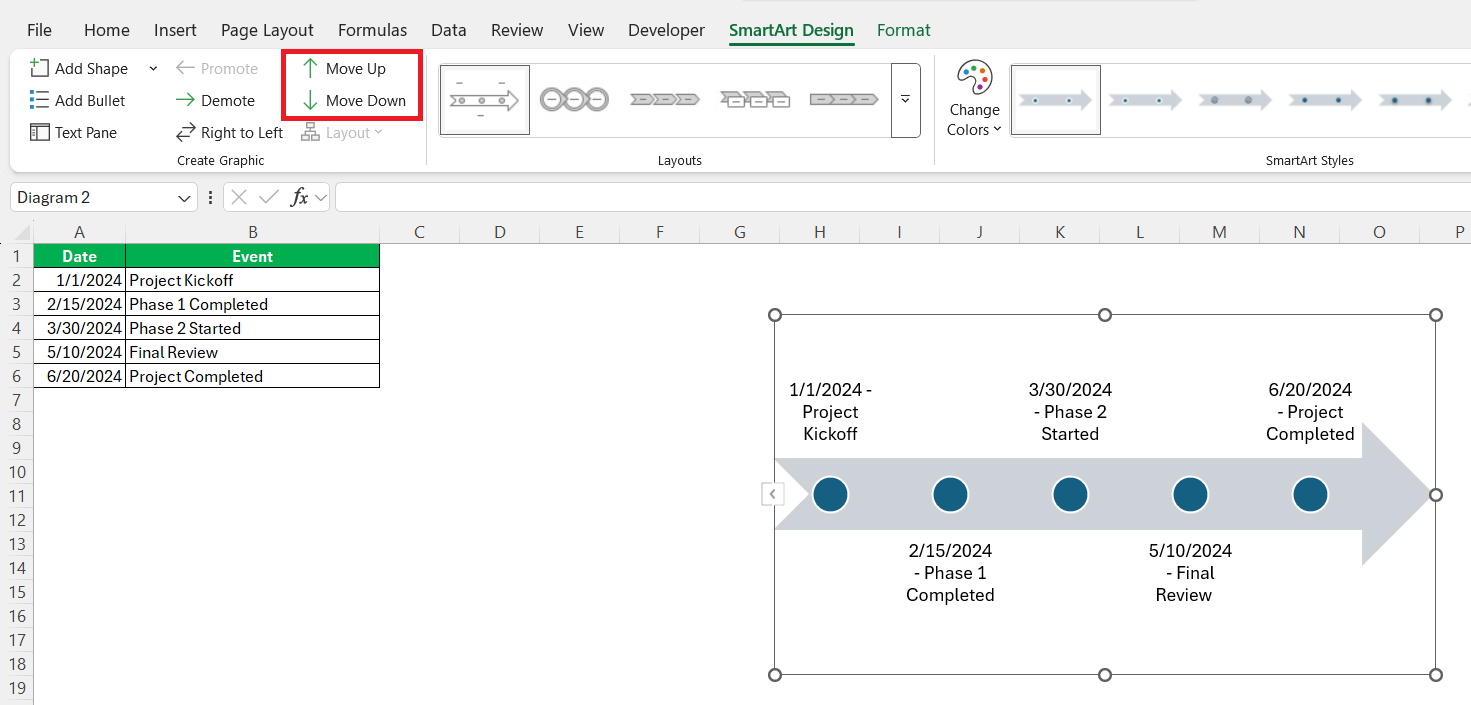This screenshot has height=705, width=1471.
Task: Select cell containing Final Review
Action: pos(252,352)
